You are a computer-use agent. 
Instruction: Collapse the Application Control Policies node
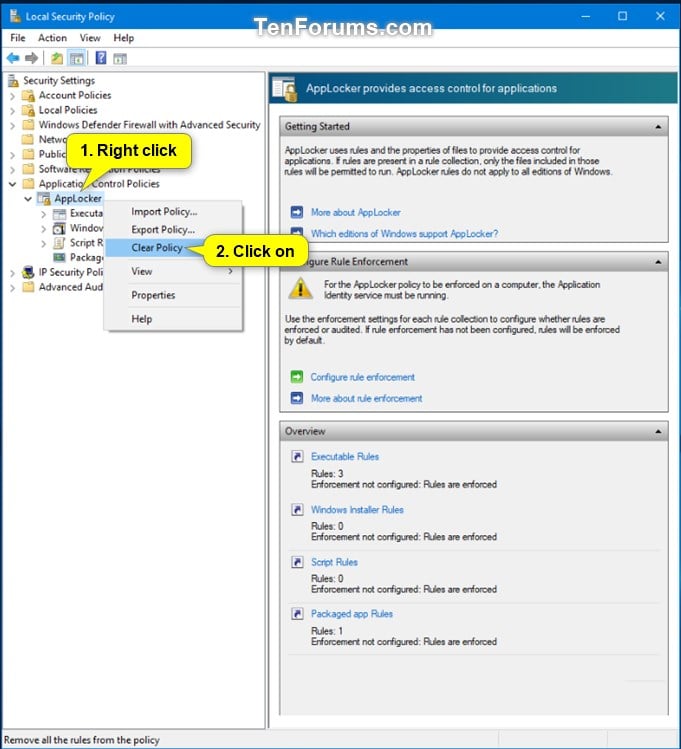pyautogui.click(x=12, y=184)
